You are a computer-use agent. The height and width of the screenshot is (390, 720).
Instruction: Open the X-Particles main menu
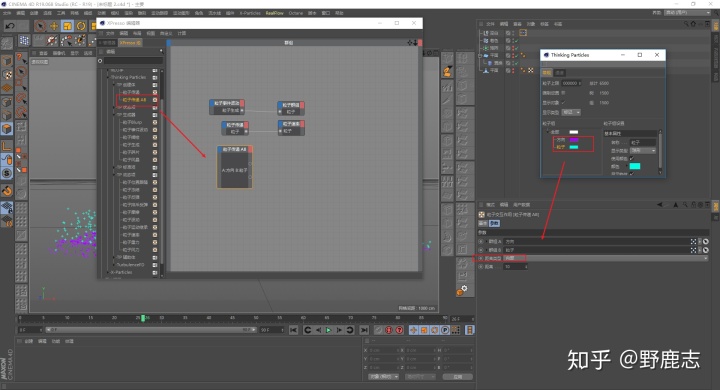pos(250,13)
